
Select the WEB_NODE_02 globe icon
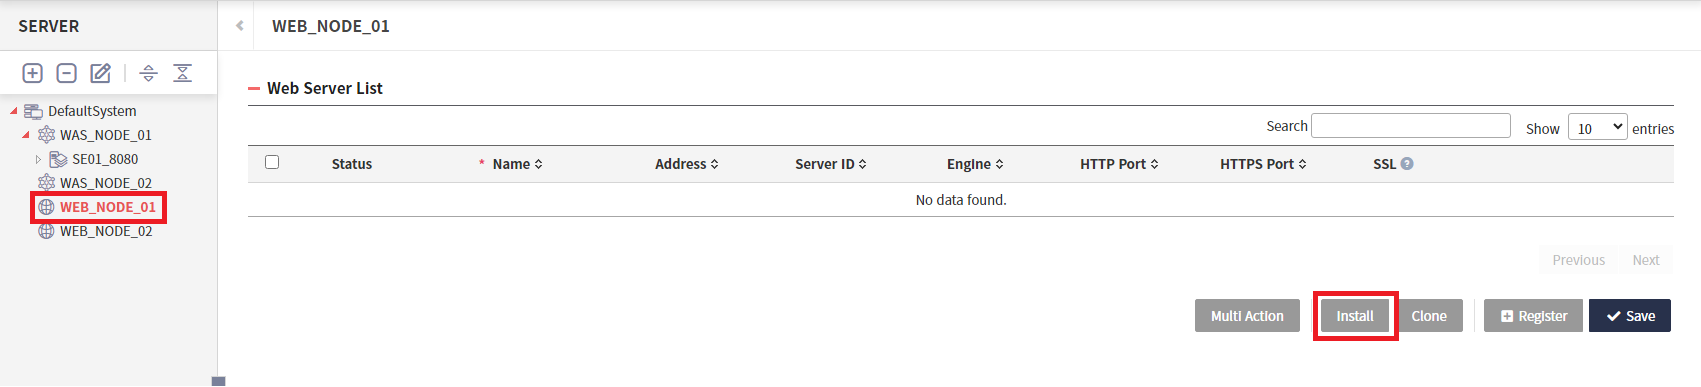[46, 231]
